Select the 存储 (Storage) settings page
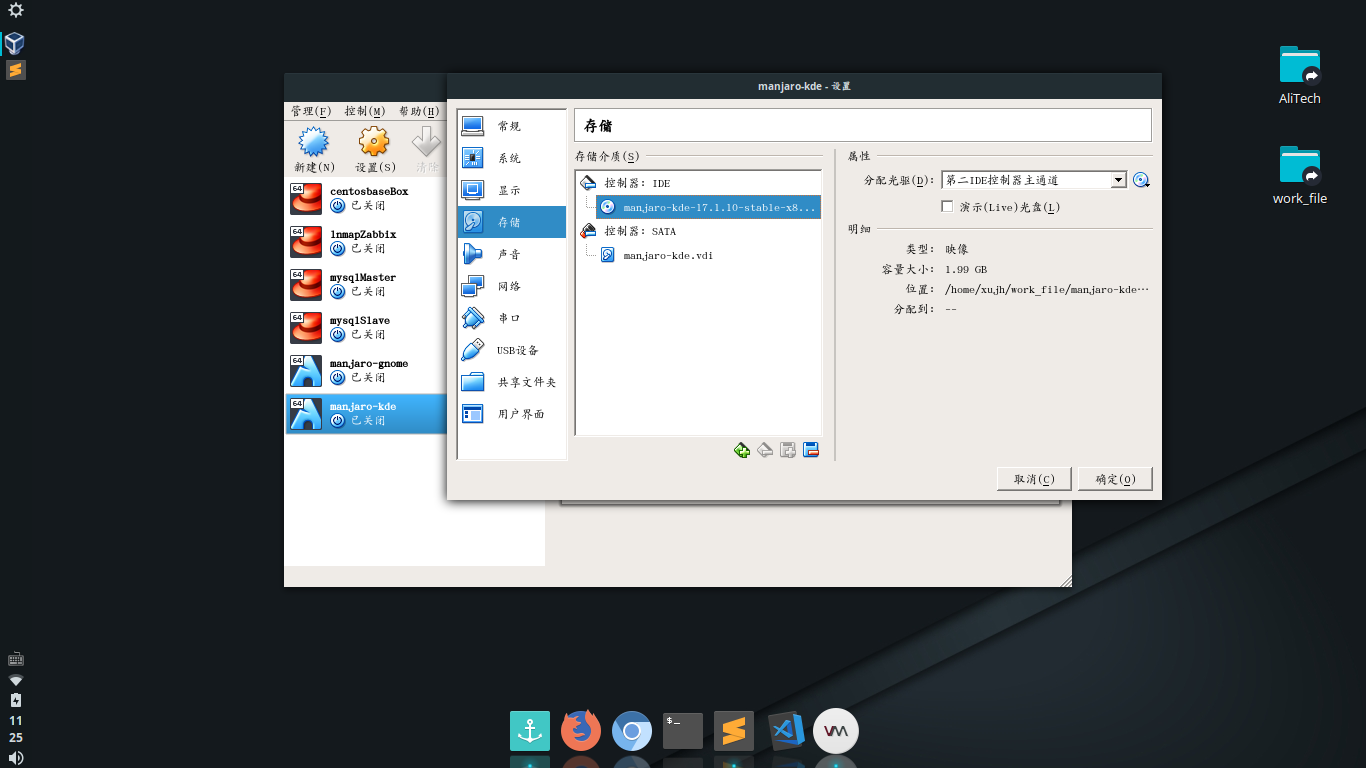Viewport: 1366px width, 768px height. point(511,222)
